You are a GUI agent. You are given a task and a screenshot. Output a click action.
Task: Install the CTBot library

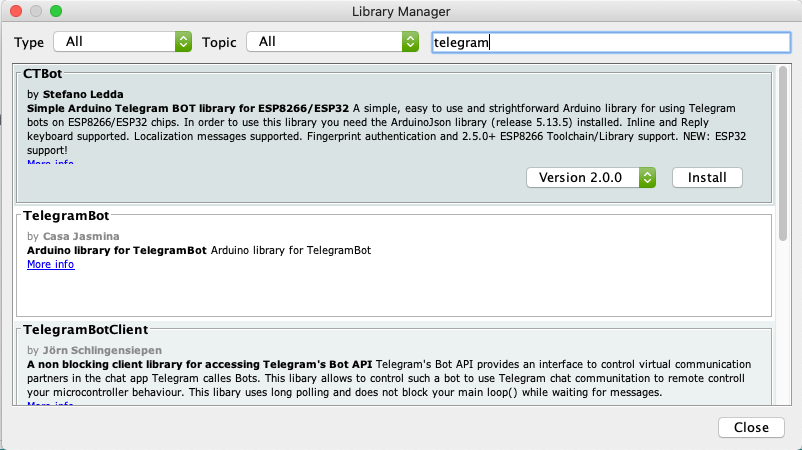click(707, 177)
